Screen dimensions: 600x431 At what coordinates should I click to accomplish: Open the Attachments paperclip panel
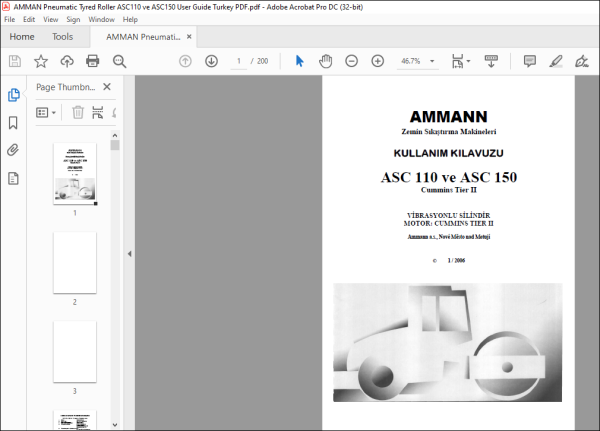click(13, 150)
